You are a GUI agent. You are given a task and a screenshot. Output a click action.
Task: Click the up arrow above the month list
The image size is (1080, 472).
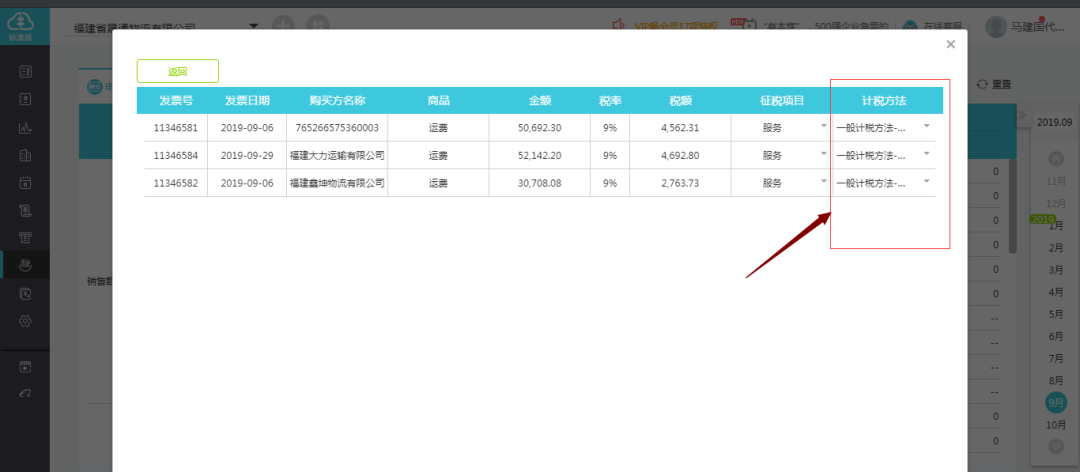(1056, 158)
